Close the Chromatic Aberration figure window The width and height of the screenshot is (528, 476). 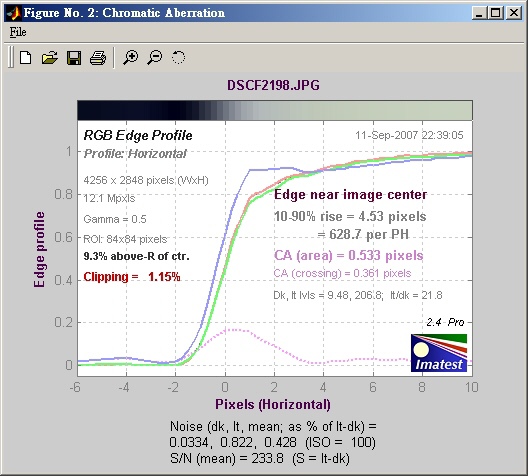click(x=514, y=13)
